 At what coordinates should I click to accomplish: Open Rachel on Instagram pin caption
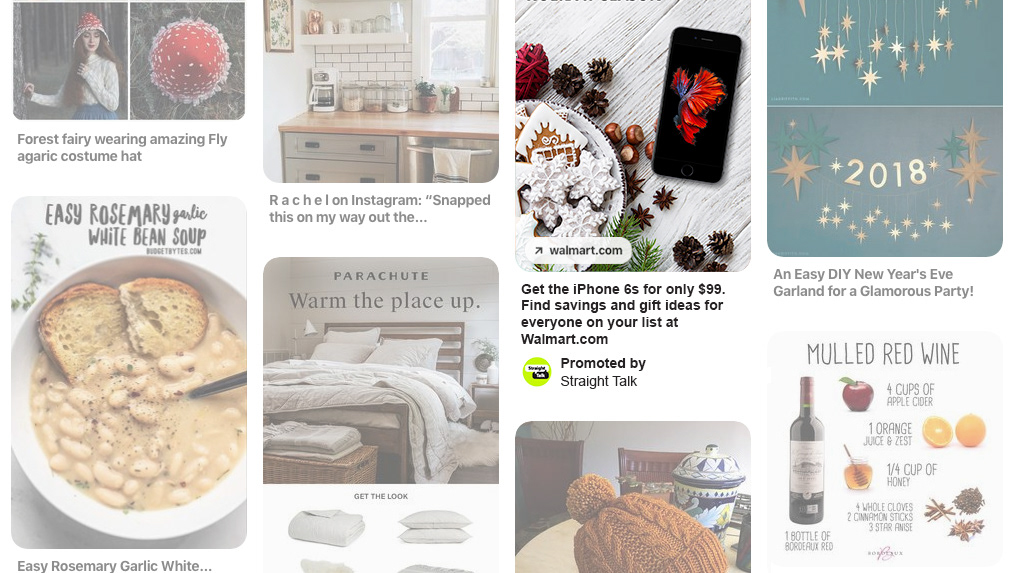click(380, 209)
